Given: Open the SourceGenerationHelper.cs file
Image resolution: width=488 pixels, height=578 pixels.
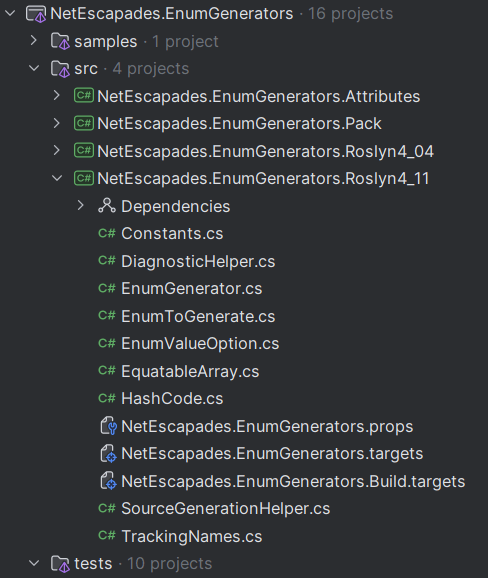Looking at the screenshot, I should 226,509.
